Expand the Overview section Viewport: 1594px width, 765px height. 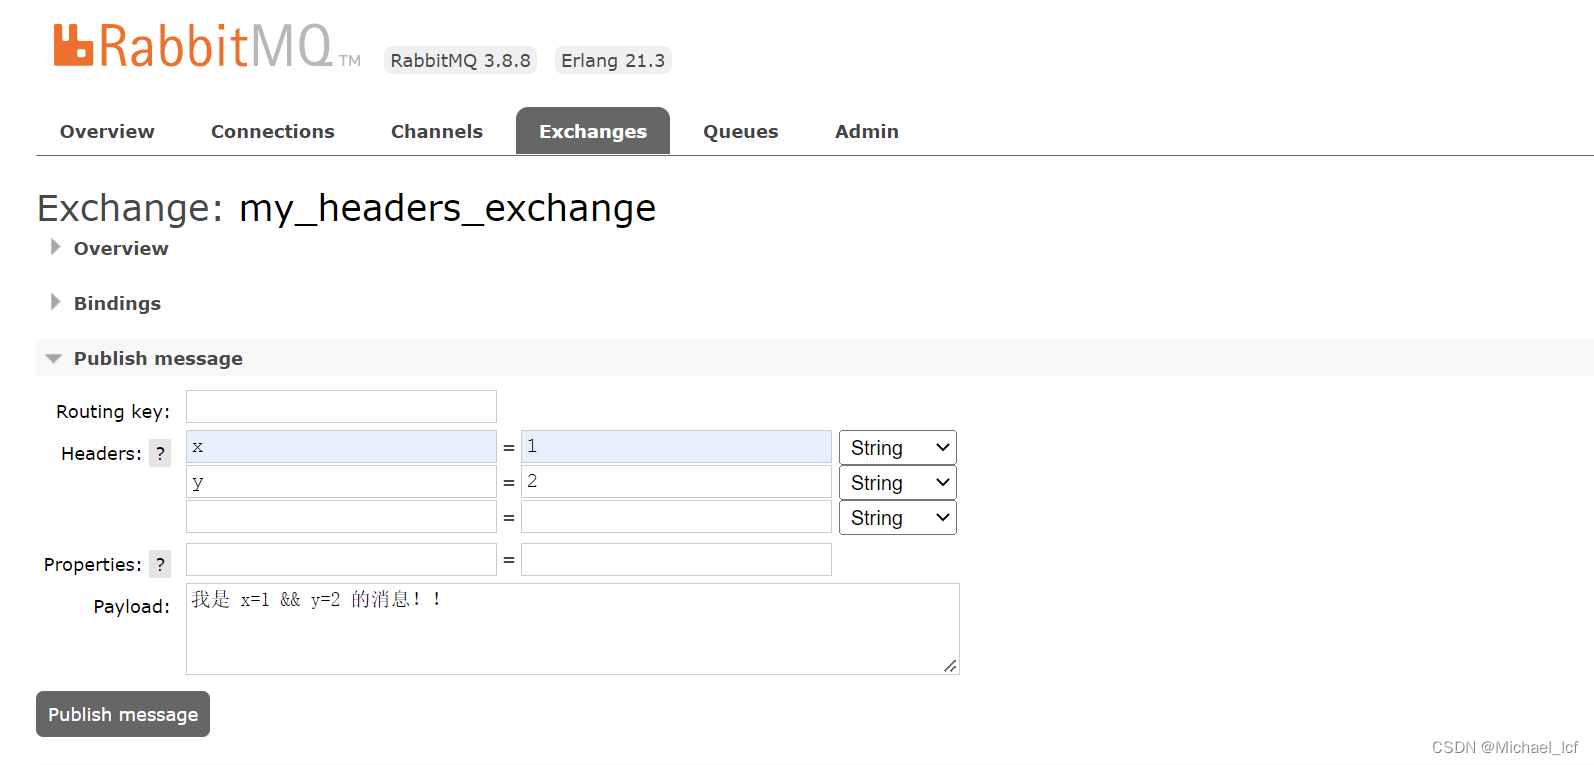click(x=120, y=248)
